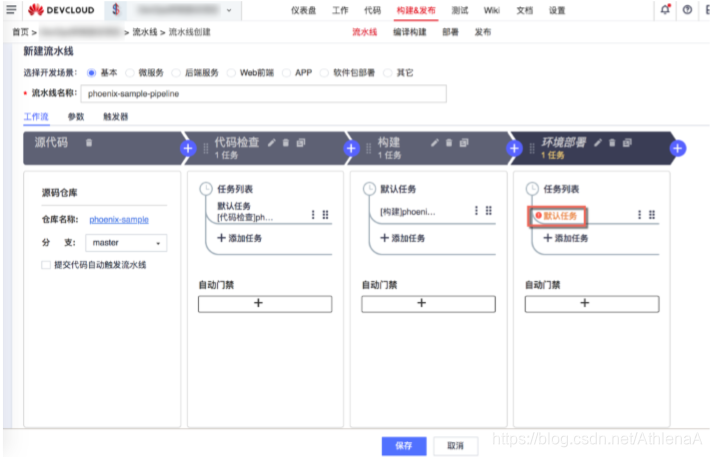
Task: Delete the 环境部署 stage with trash icon
Action: (612, 143)
